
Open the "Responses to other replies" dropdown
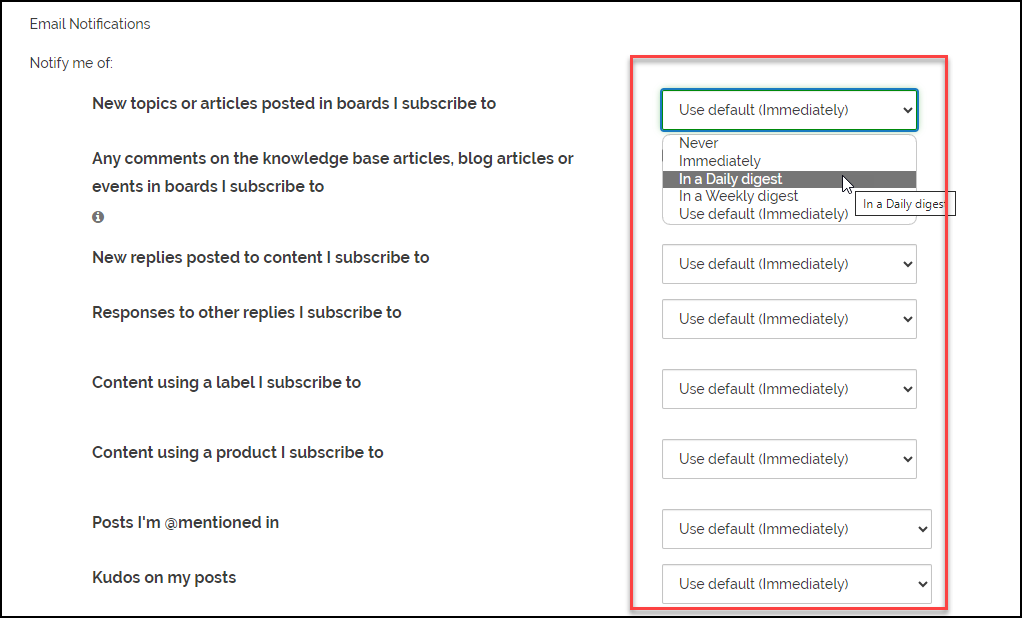click(x=788, y=318)
